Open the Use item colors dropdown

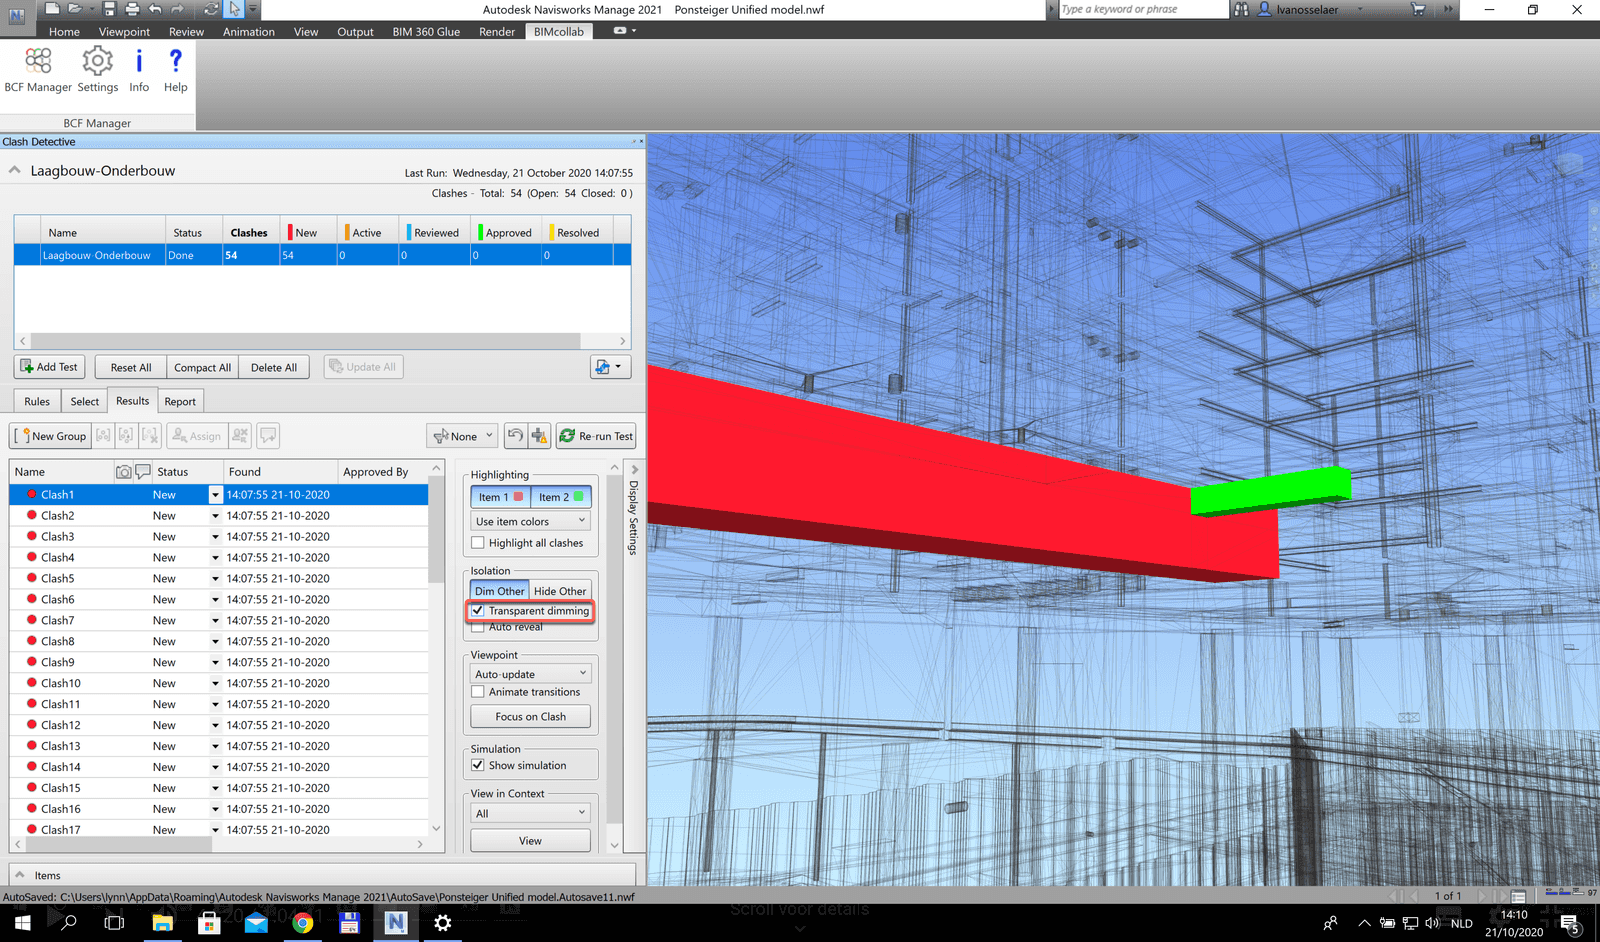pyautogui.click(x=530, y=520)
